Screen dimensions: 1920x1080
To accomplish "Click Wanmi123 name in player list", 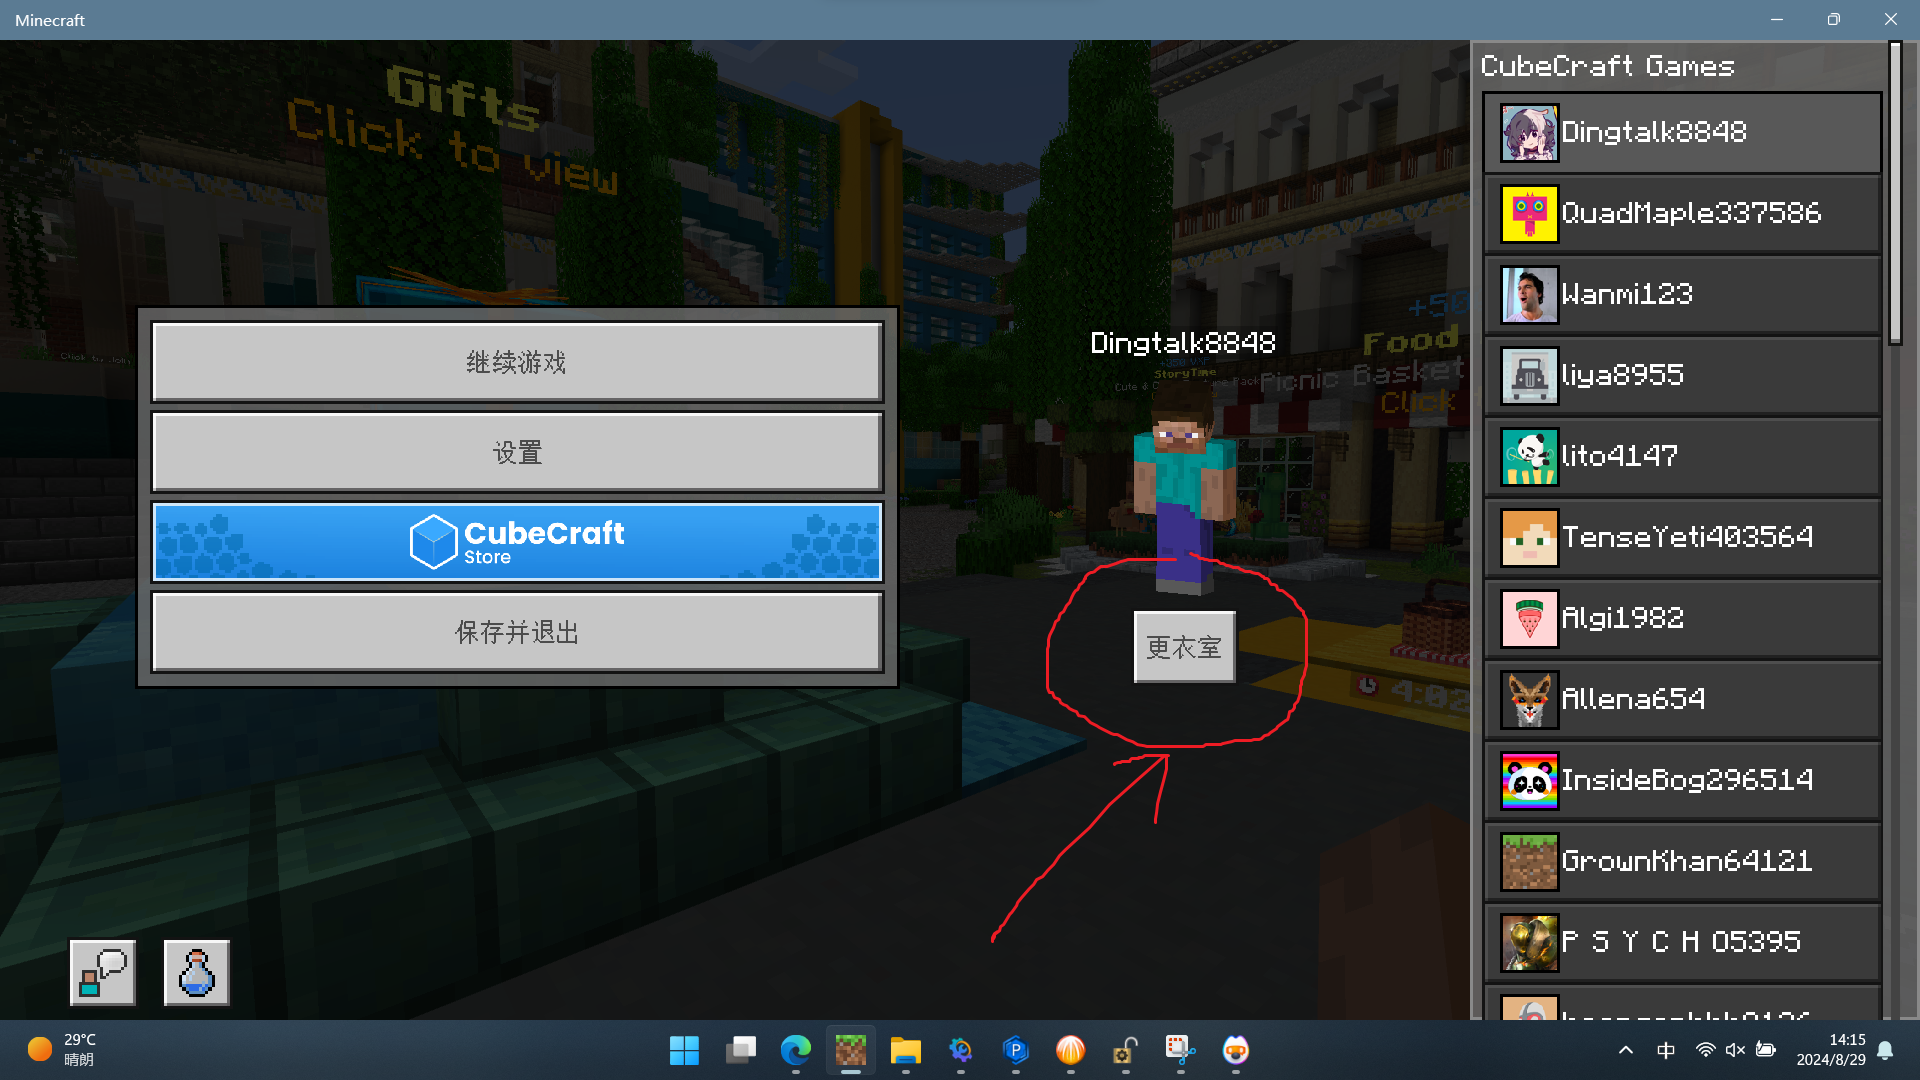I will 1627,294.
